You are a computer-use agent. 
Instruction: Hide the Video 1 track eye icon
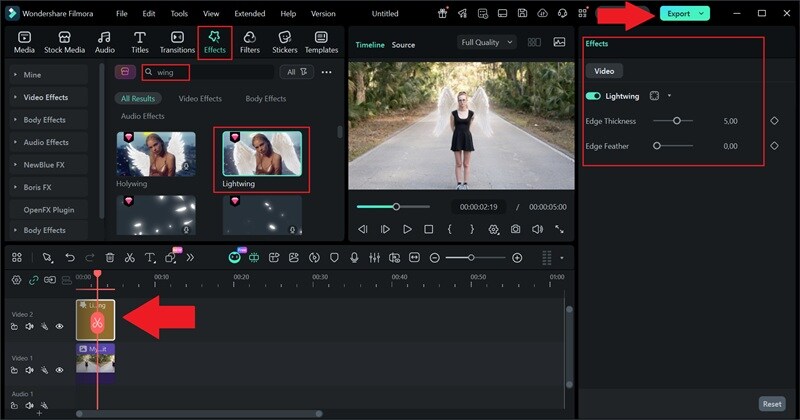(x=59, y=370)
